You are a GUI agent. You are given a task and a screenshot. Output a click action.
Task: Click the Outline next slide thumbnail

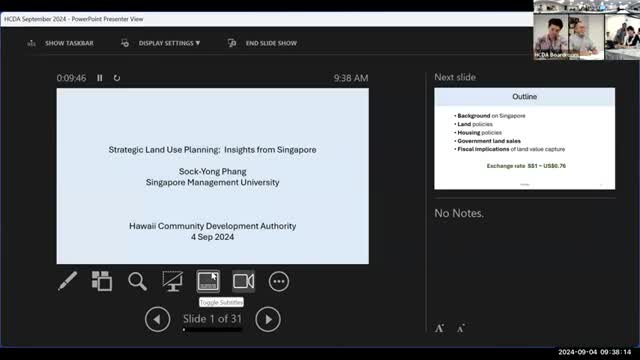coord(524,138)
